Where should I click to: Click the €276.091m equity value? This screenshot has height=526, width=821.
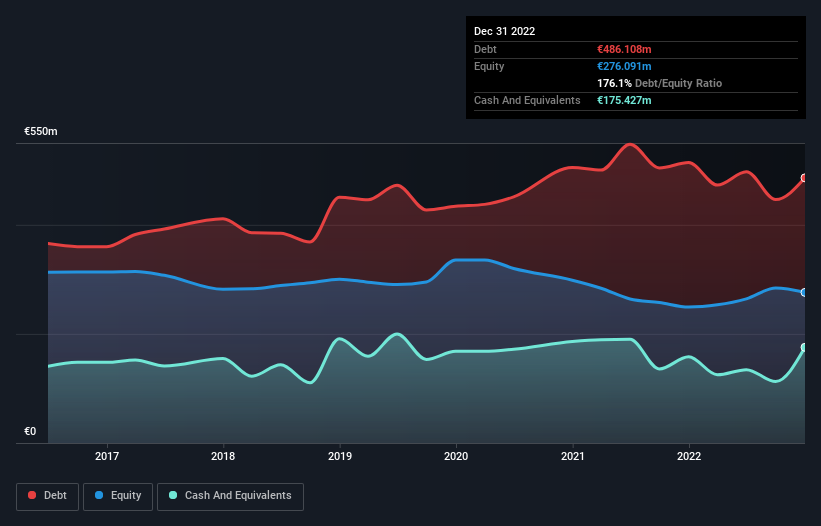pyautogui.click(x=624, y=66)
